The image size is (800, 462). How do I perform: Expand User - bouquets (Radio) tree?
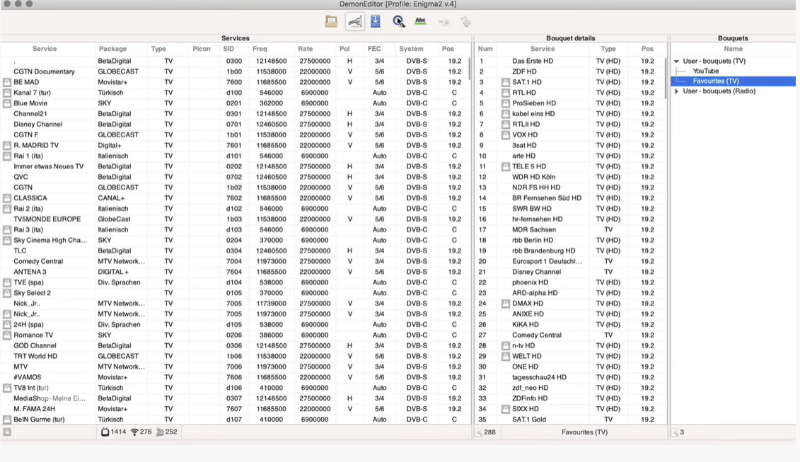(x=676, y=92)
